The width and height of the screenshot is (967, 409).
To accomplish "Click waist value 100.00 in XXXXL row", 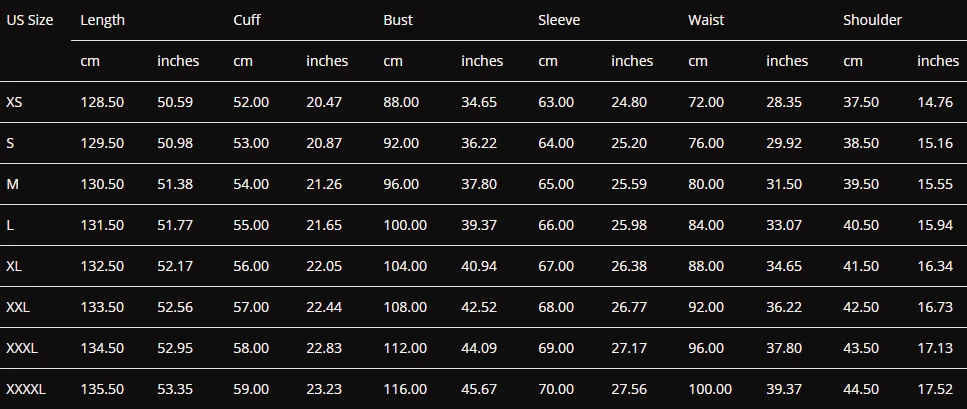I will [710, 389].
